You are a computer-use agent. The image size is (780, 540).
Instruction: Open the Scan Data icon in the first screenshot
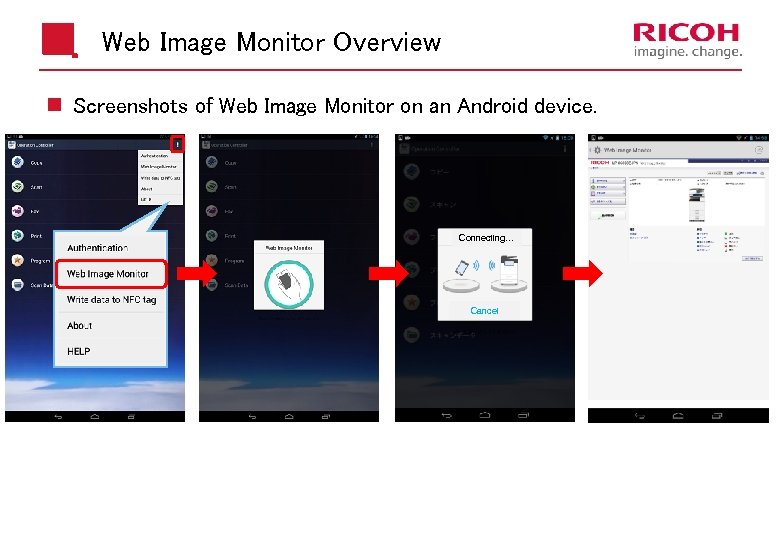[x=18, y=284]
